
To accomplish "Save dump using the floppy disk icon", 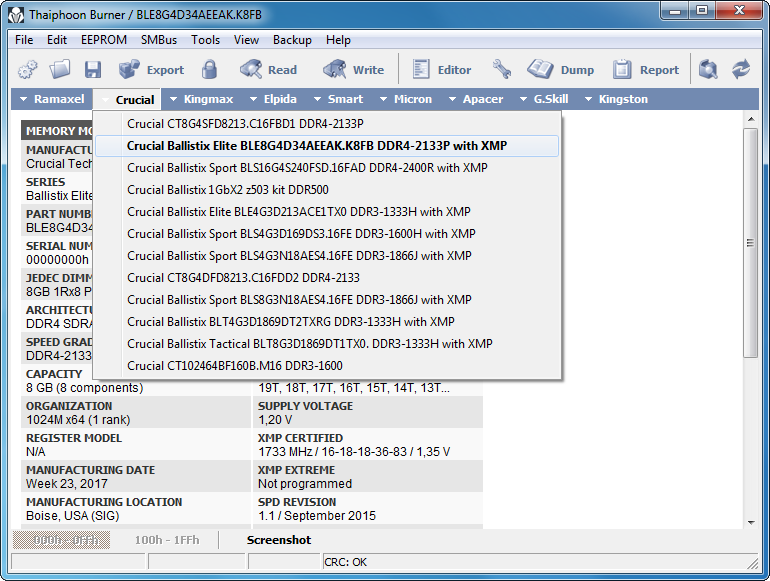I will point(93,70).
